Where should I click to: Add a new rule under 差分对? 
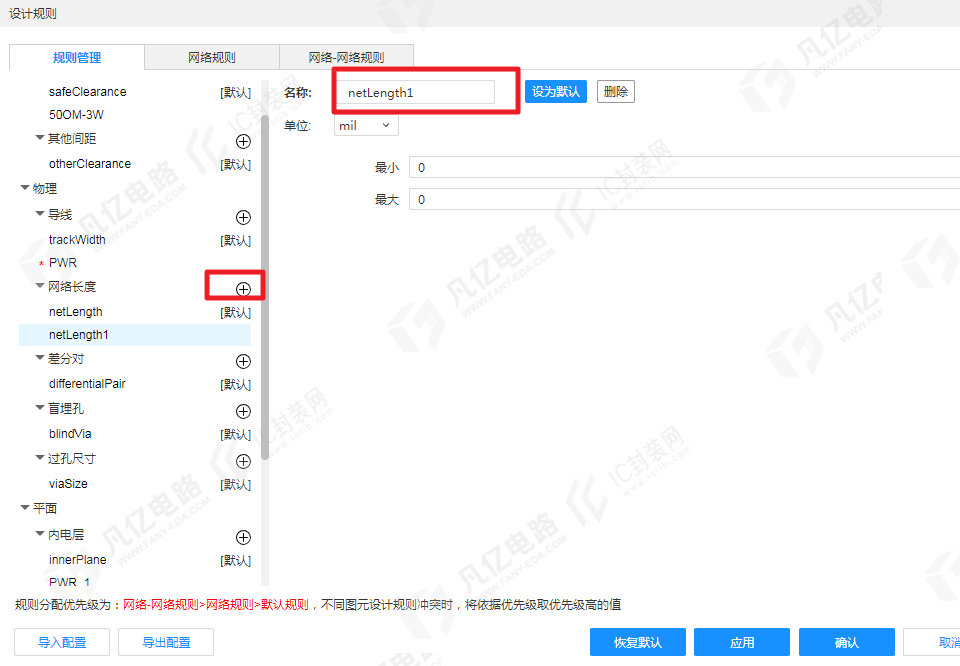243,361
